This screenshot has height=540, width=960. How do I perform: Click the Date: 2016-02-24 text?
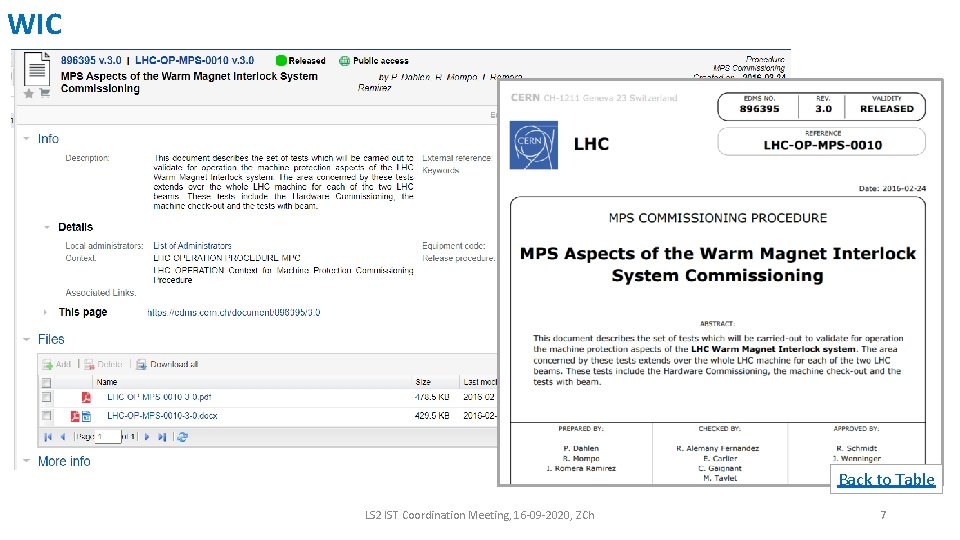click(892, 189)
